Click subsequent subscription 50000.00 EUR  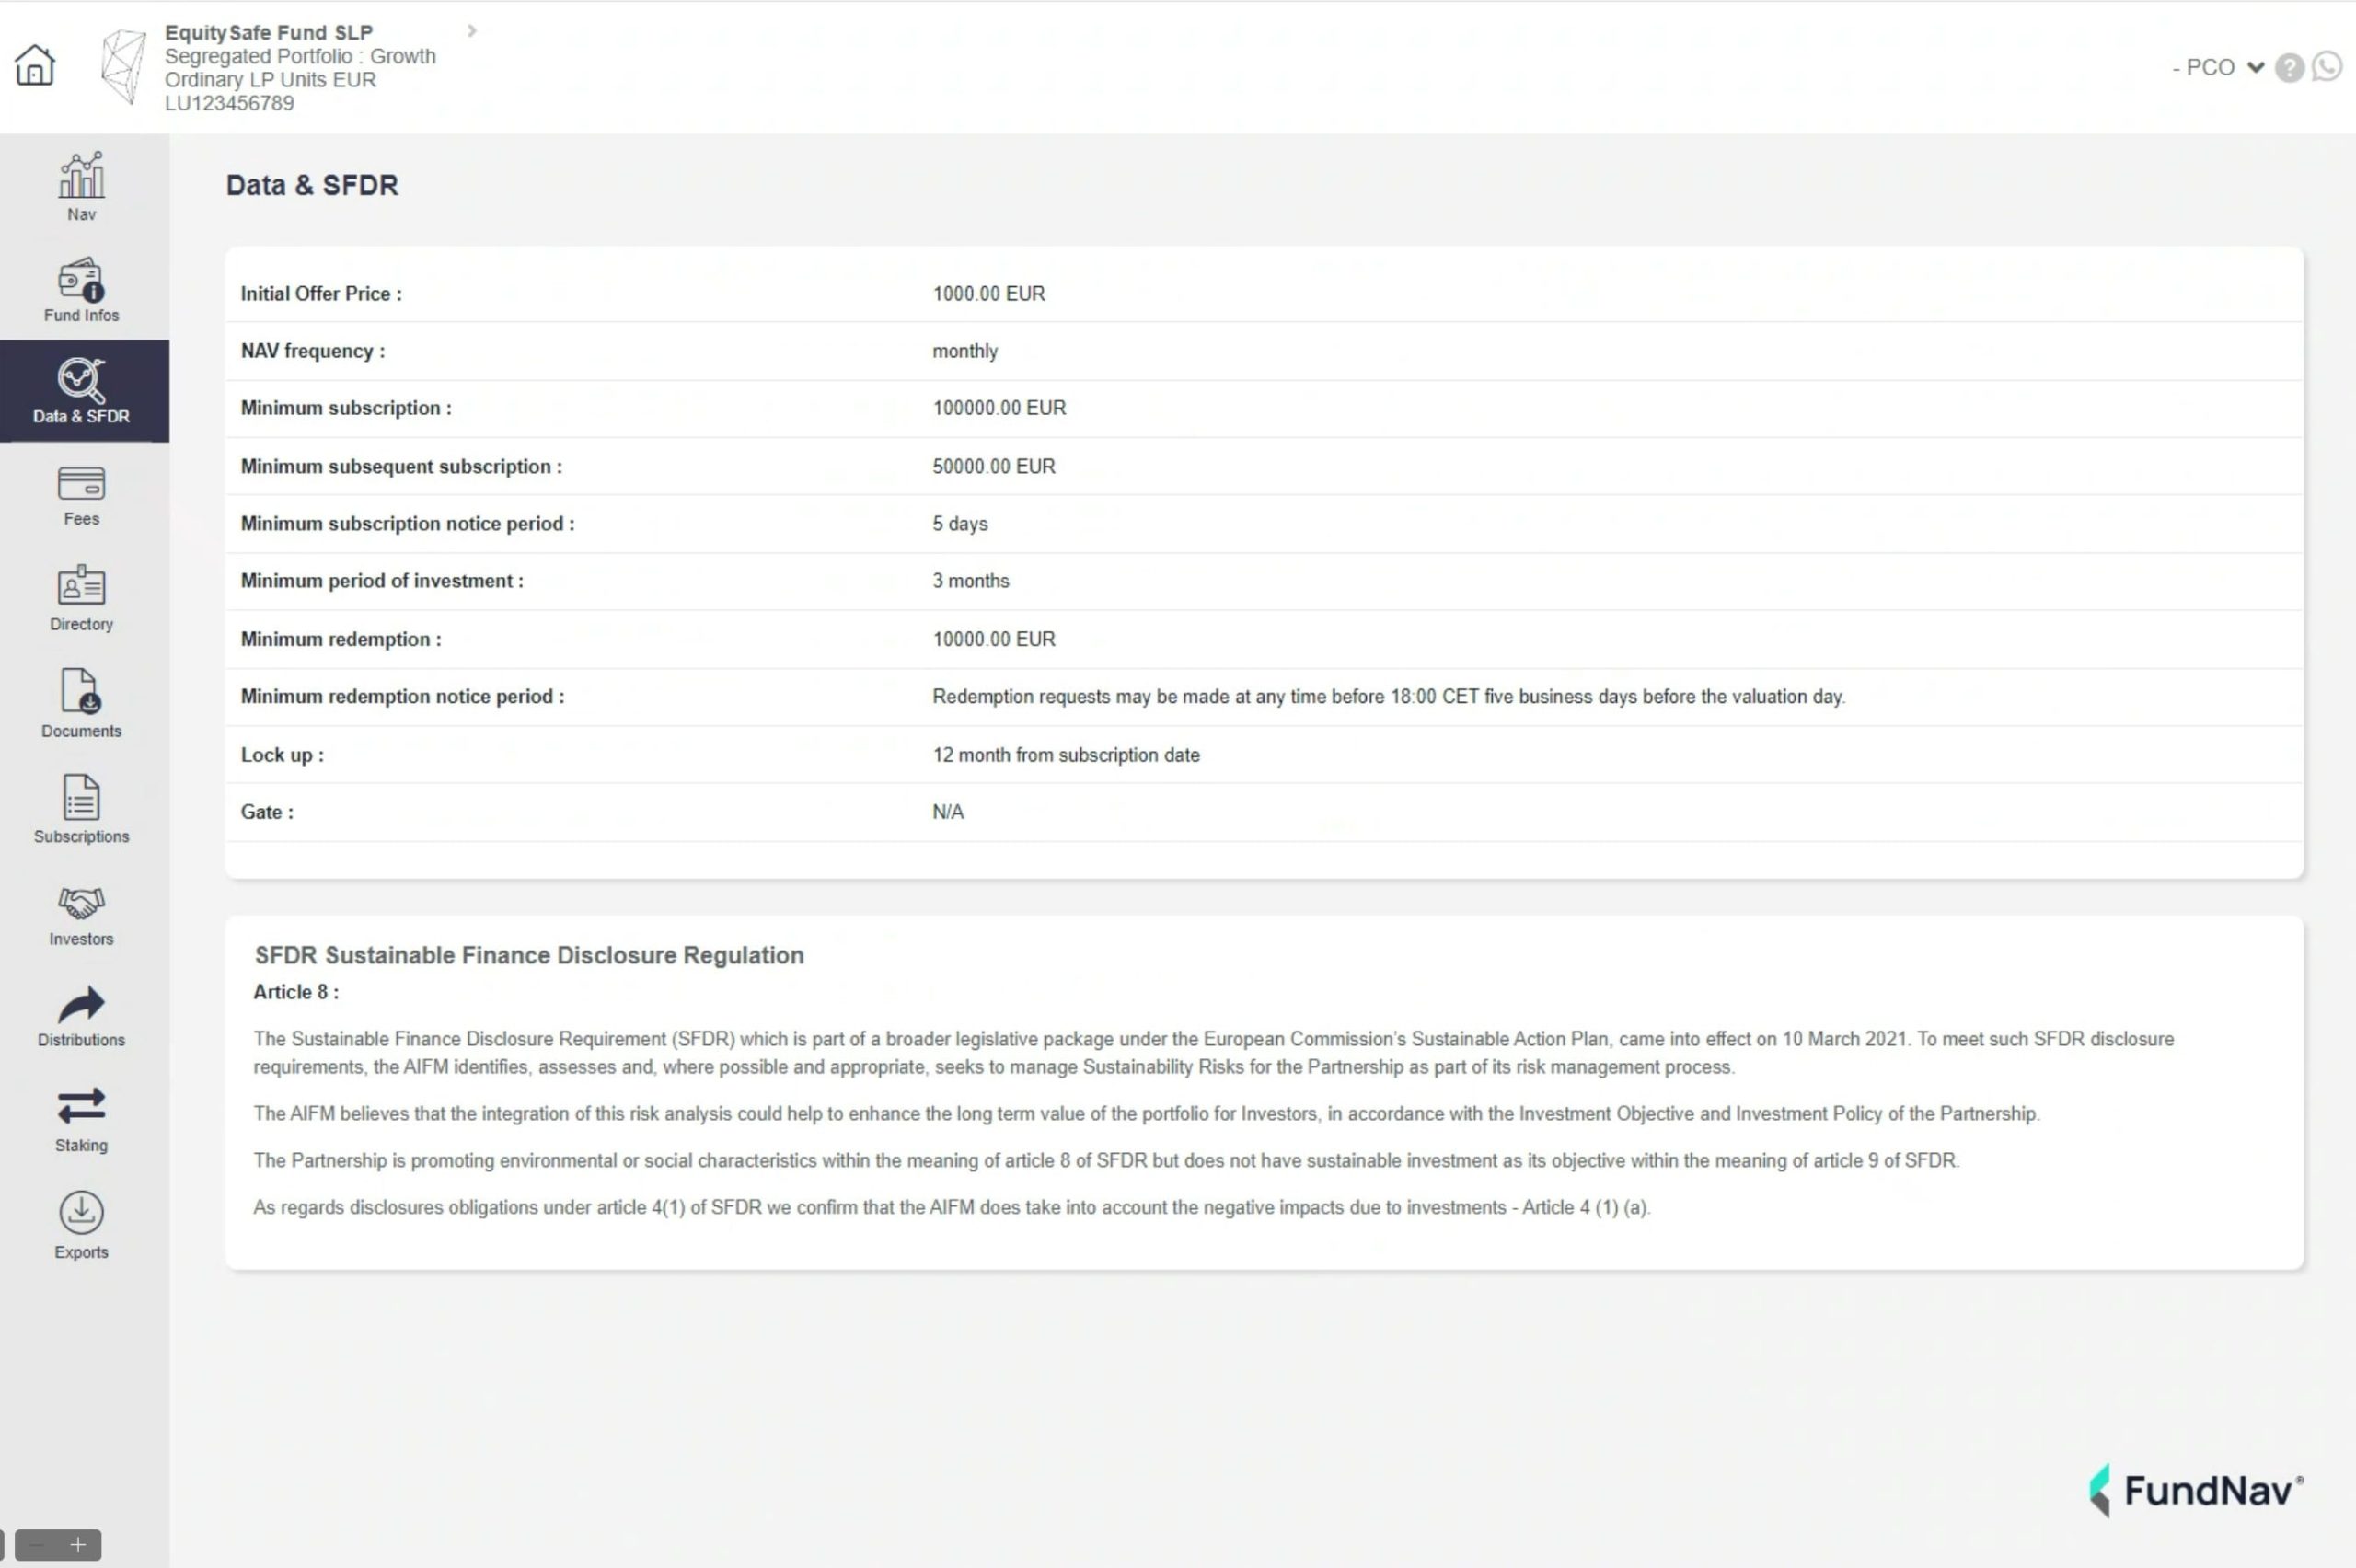click(993, 466)
